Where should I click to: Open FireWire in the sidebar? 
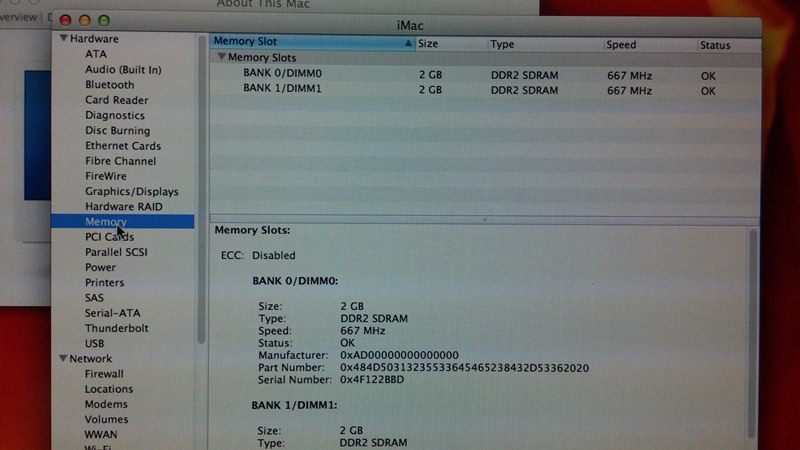[106, 176]
